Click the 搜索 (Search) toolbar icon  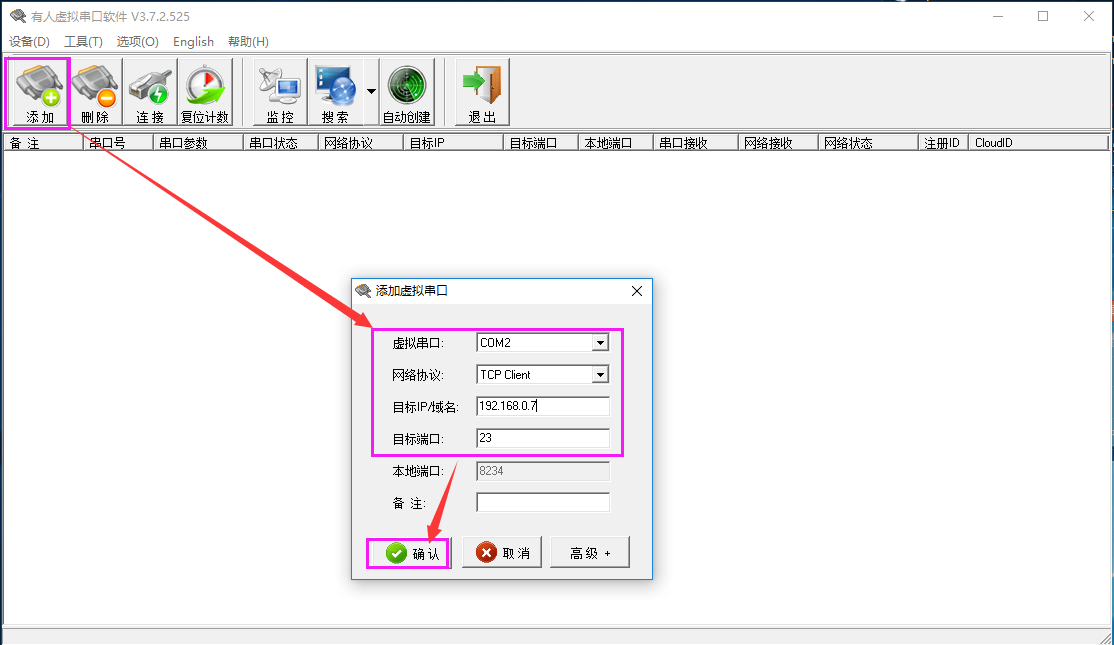(x=335, y=92)
